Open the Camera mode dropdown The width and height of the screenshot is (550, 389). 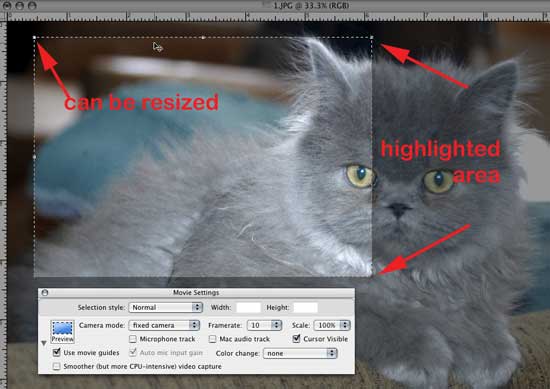pyautogui.click(x=164, y=325)
